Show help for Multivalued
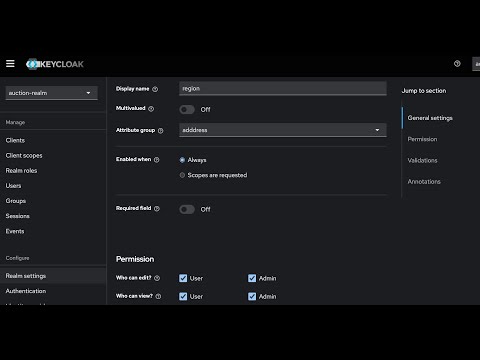Image resolution: width=480 pixels, height=360 pixels. point(151,109)
